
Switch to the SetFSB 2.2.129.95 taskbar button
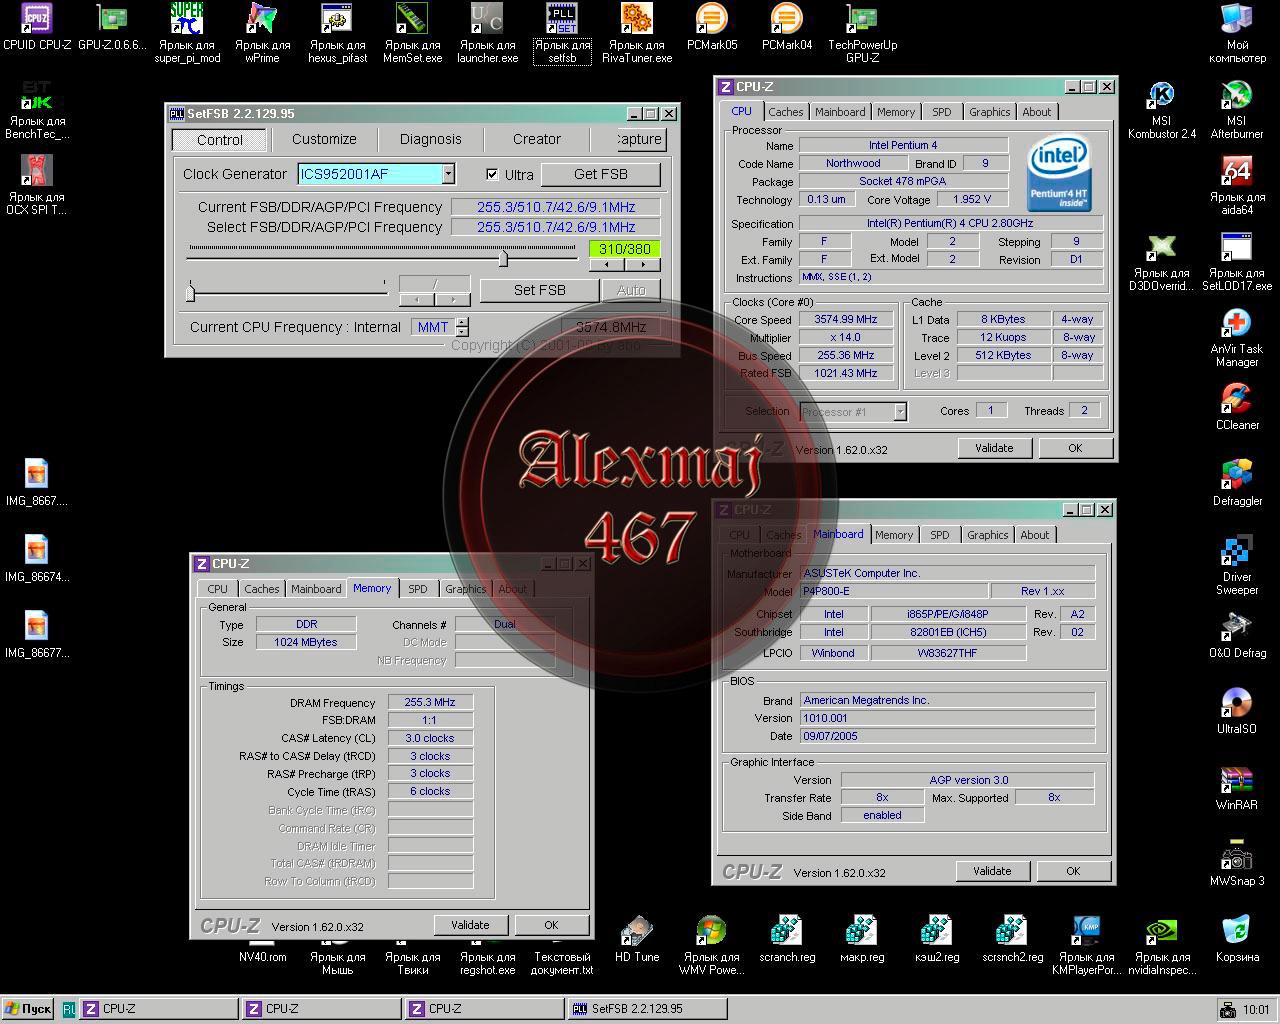pos(646,1009)
